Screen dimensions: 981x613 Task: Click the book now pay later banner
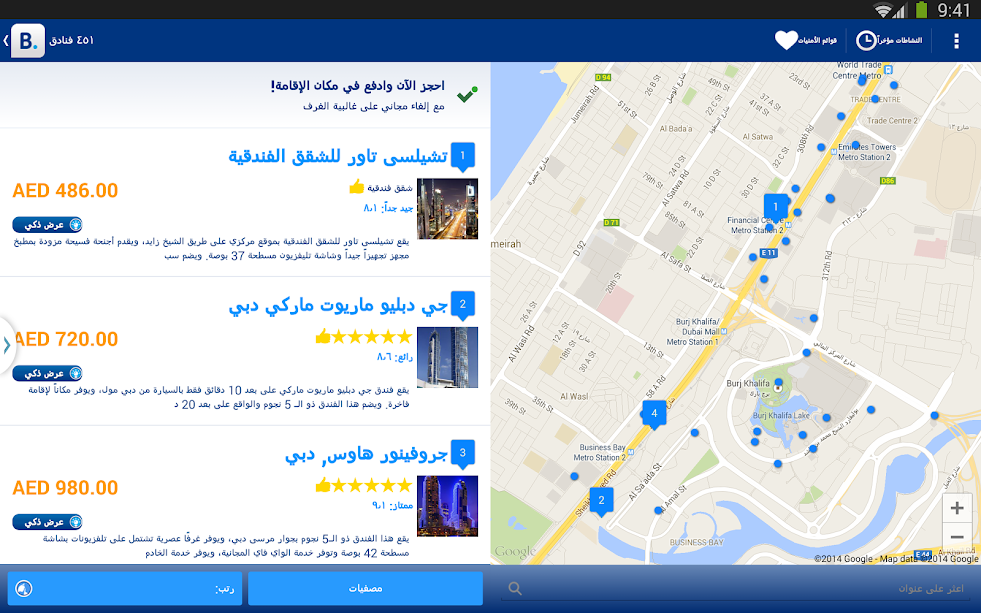tap(245, 95)
